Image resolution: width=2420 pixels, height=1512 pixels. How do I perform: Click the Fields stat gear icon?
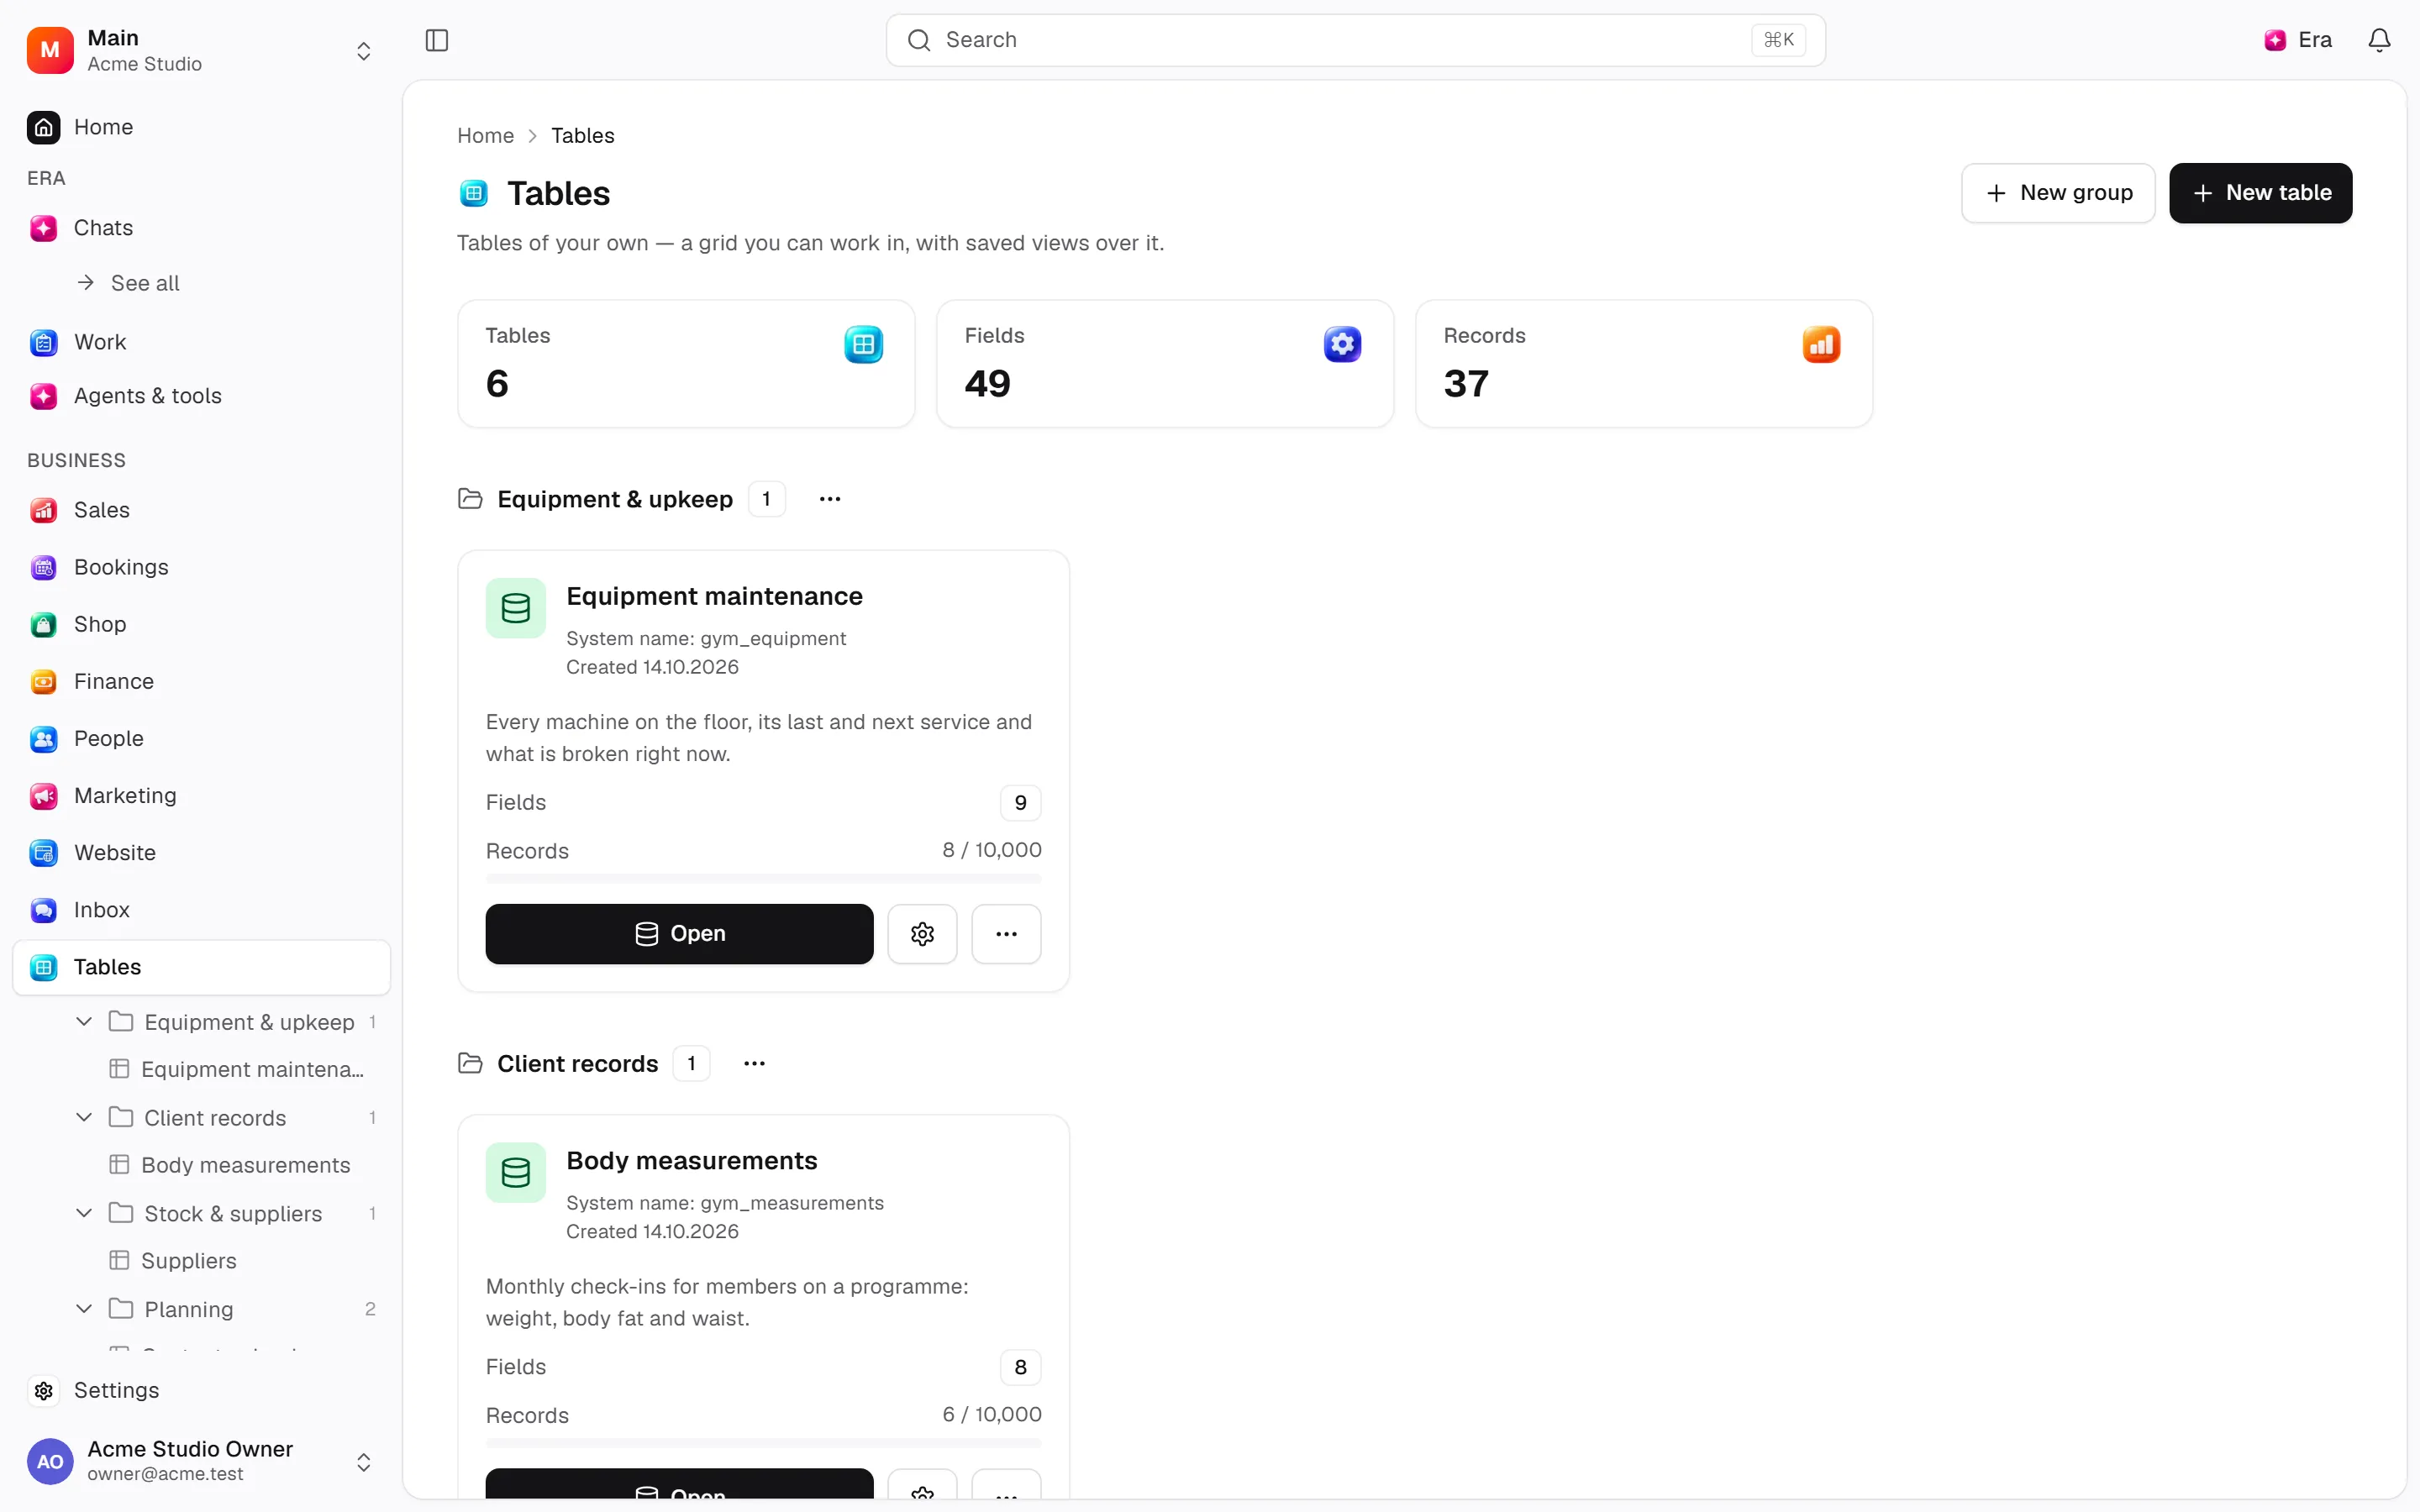point(1342,345)
